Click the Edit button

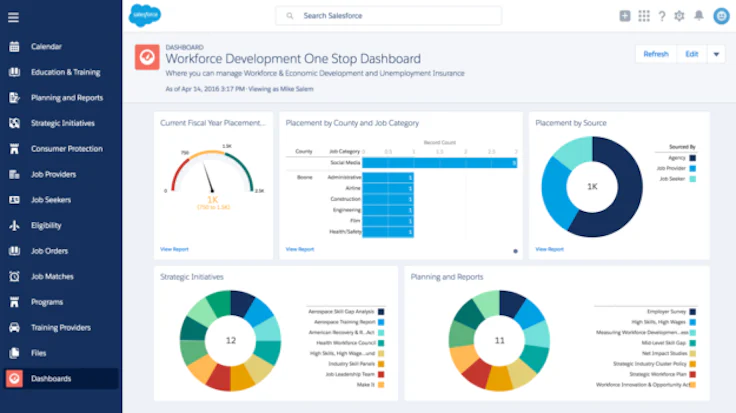tap(692, 54)
